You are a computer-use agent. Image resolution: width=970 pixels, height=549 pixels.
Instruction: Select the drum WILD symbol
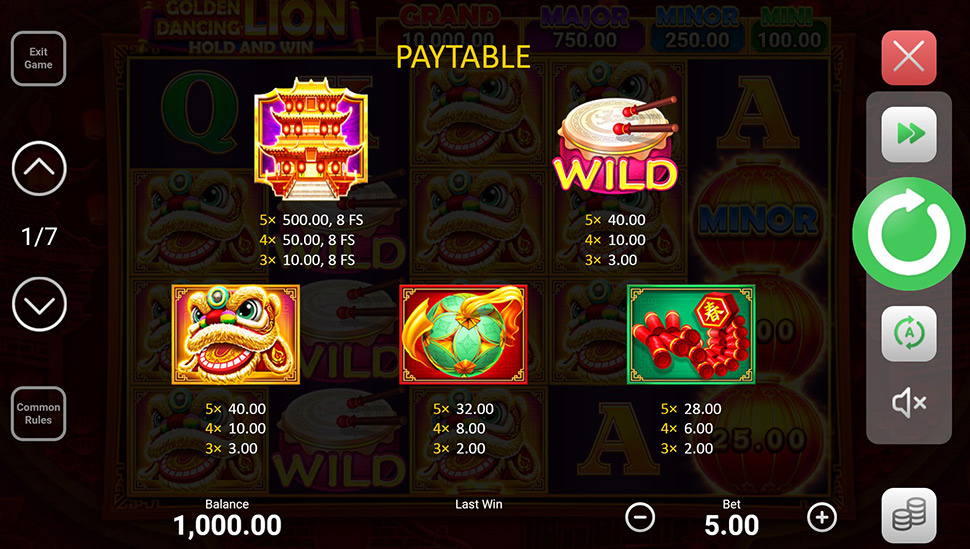(x=616, y=144)
